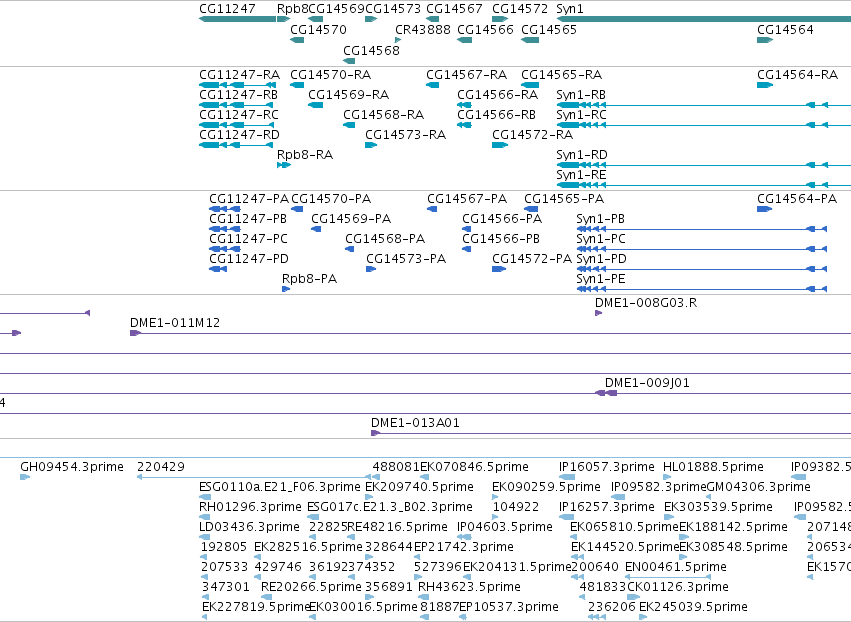Select transcript Syn1-RE

[x=581, y=175]
